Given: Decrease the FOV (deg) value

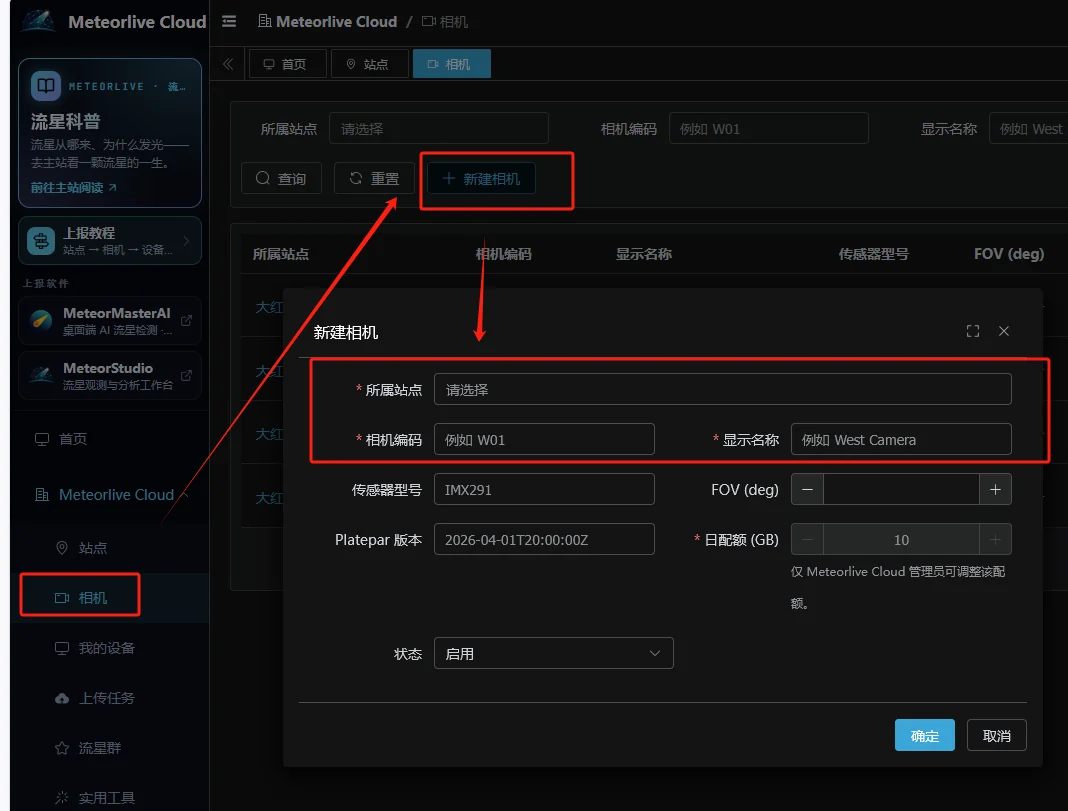Looking at the screenshot, I should pos(807,490).
